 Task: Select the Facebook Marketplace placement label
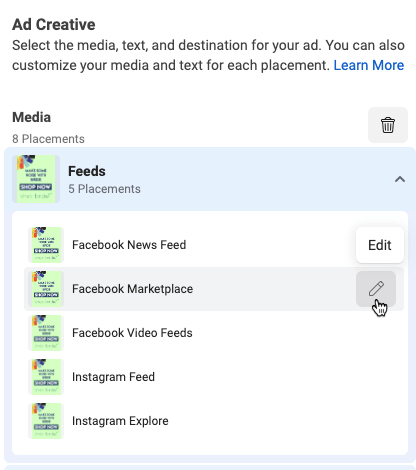(x=132, y=289)
